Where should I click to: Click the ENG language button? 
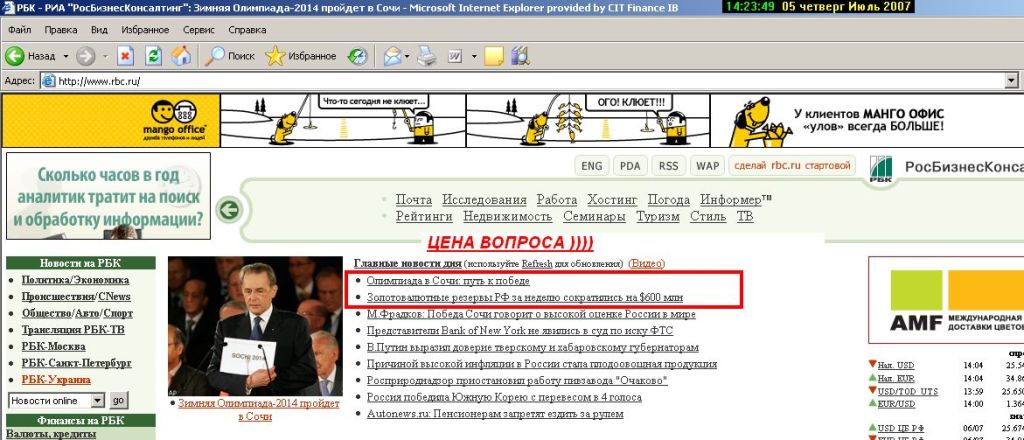591,165
